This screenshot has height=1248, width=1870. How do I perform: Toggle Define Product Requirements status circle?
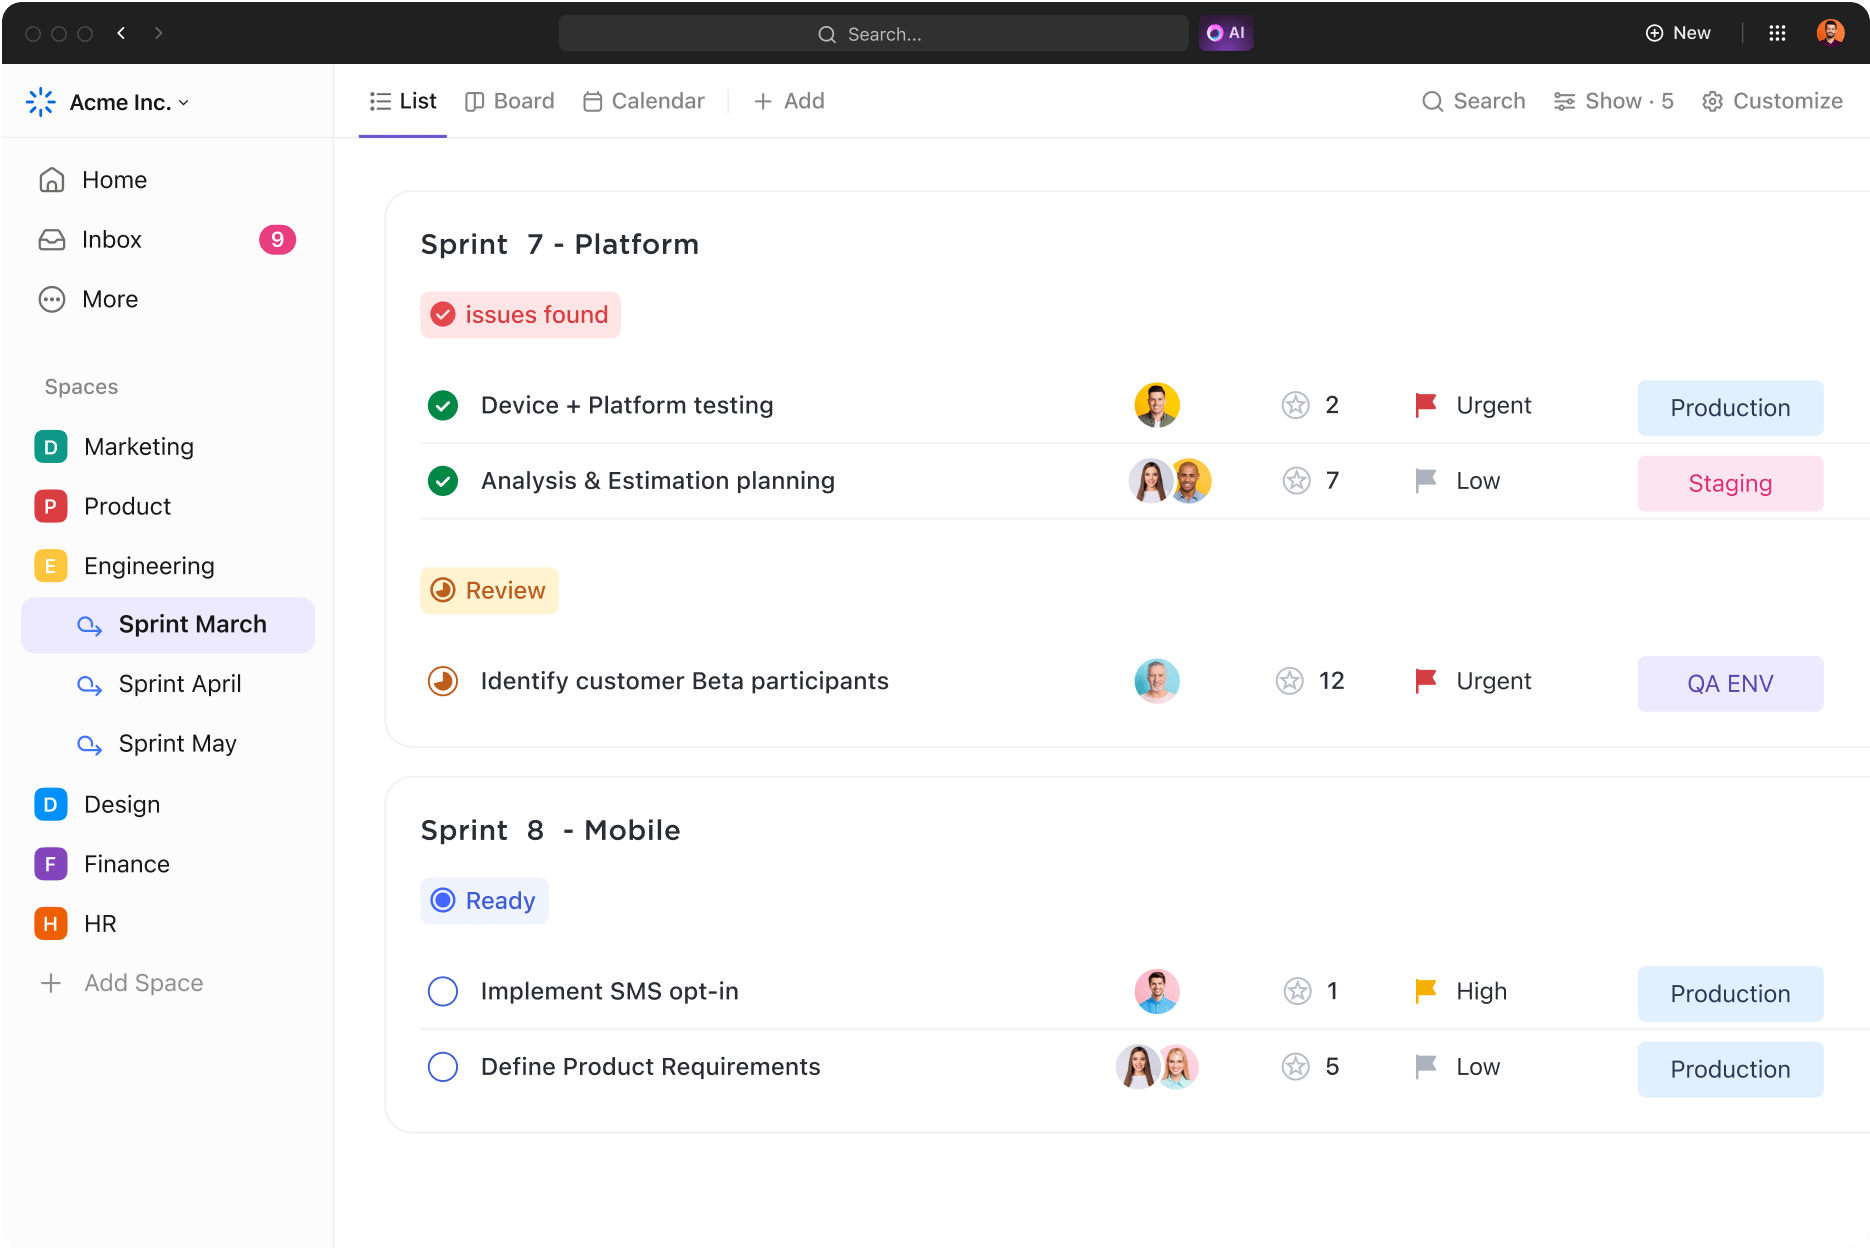click(x=443, y=1067)
